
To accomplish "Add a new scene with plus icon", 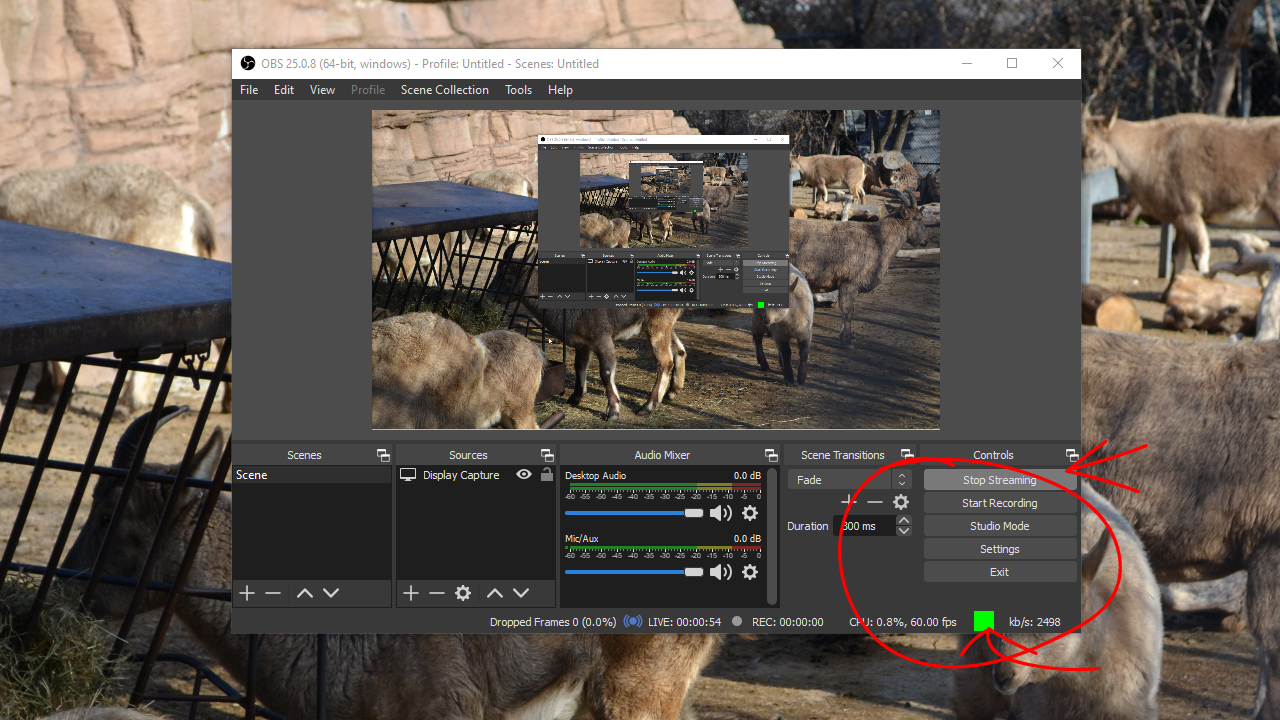I will pos(247,593).
